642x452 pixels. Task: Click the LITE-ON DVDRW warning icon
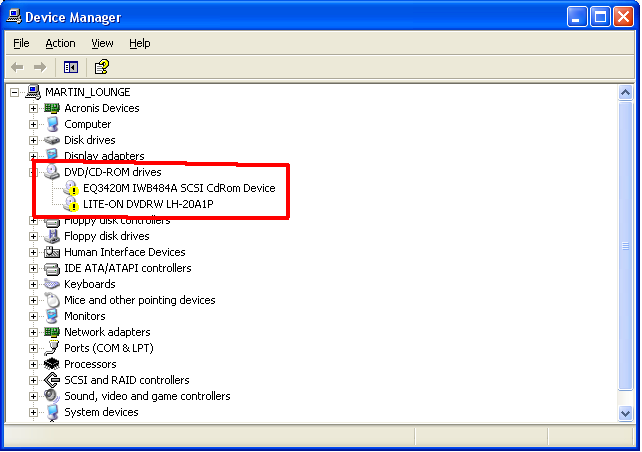[71, 204]
